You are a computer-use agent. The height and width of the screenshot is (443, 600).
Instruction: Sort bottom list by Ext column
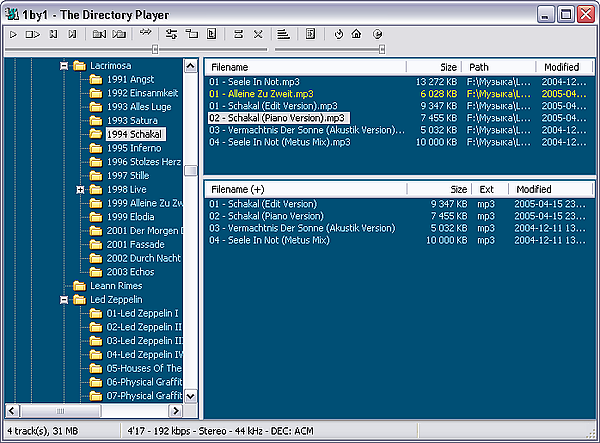tap(487, 188)
